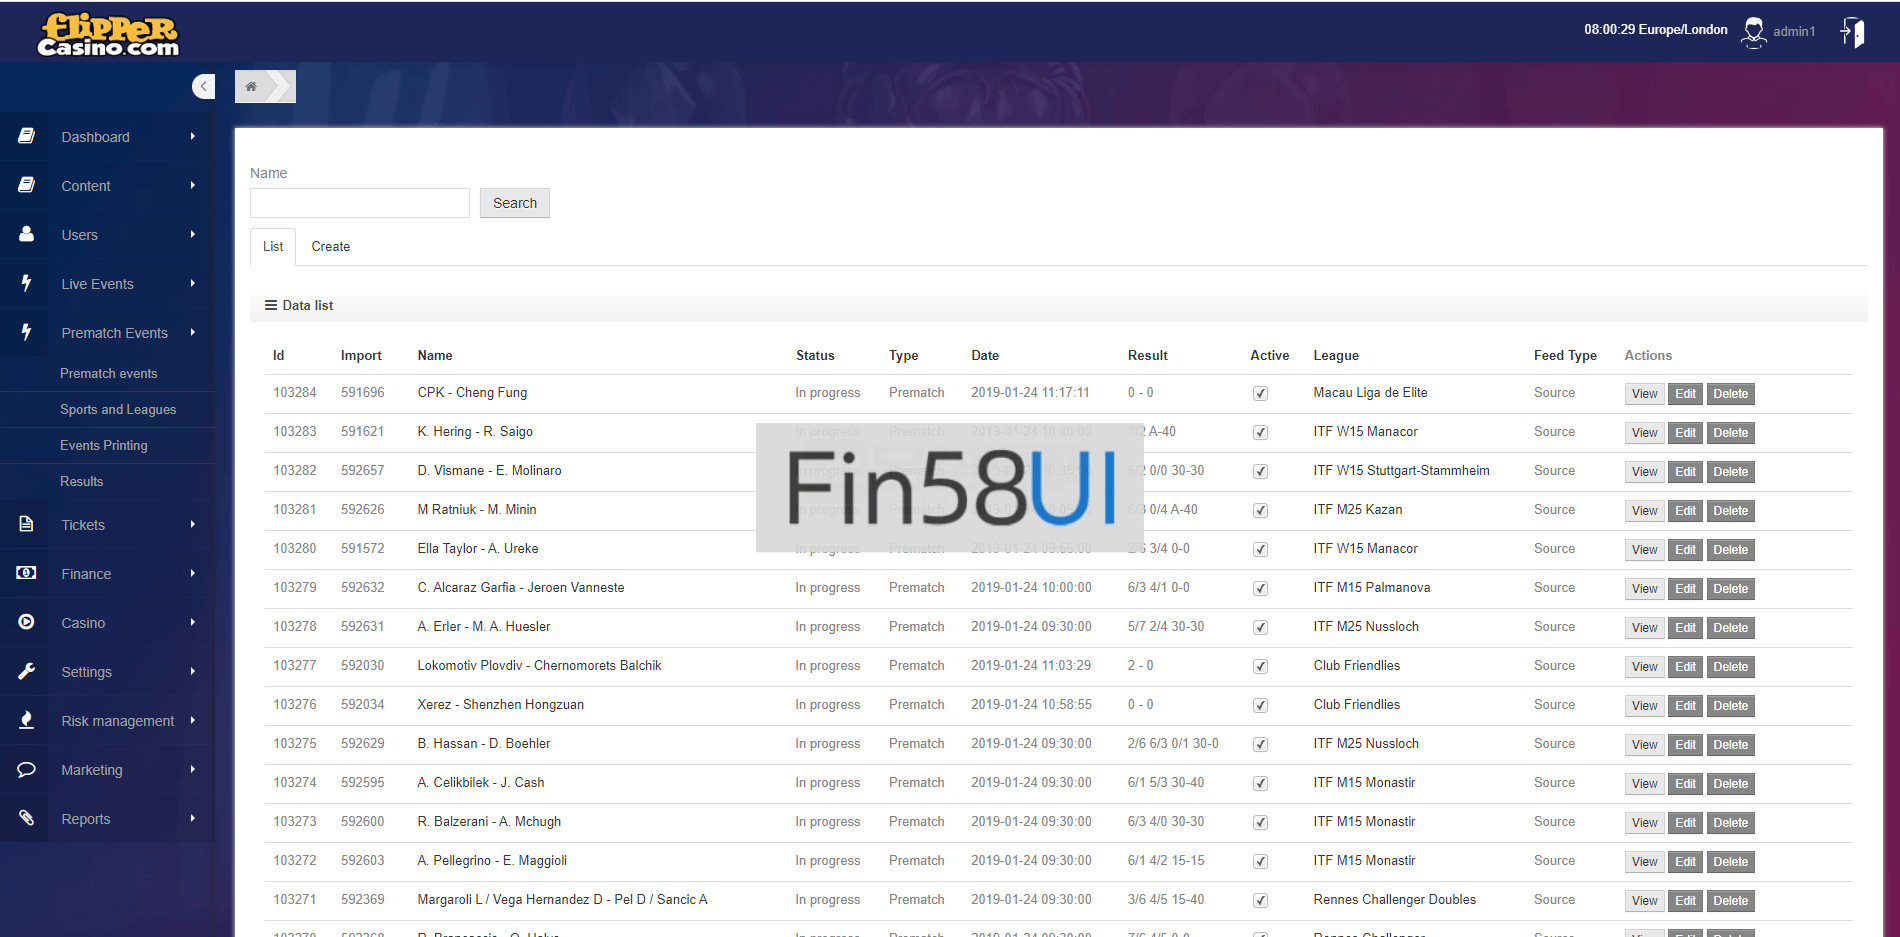Expand the Reports submenu arrow

click(x=193, y=819)
